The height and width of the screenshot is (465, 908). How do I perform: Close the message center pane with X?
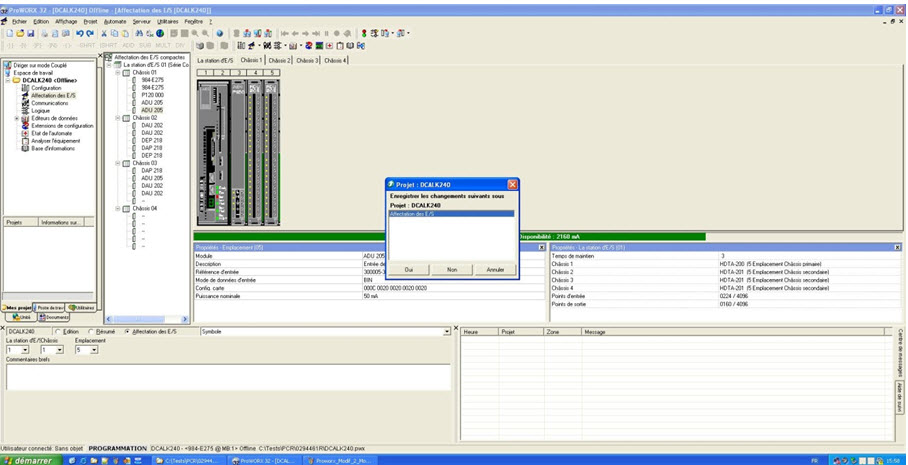456,328
